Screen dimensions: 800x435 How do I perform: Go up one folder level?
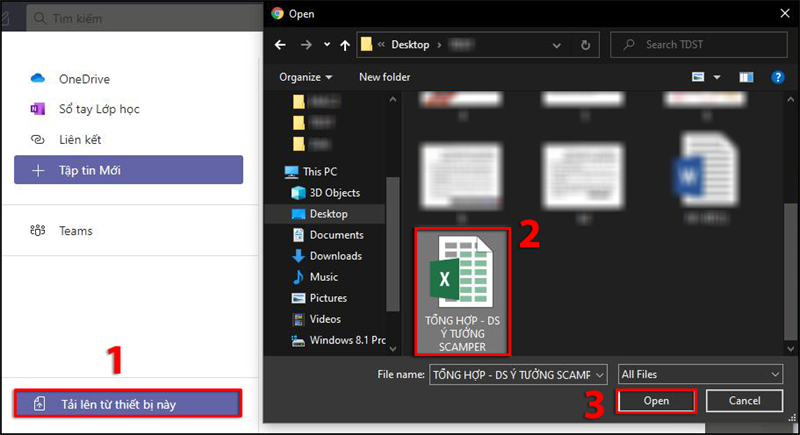(x=343, y=45)
